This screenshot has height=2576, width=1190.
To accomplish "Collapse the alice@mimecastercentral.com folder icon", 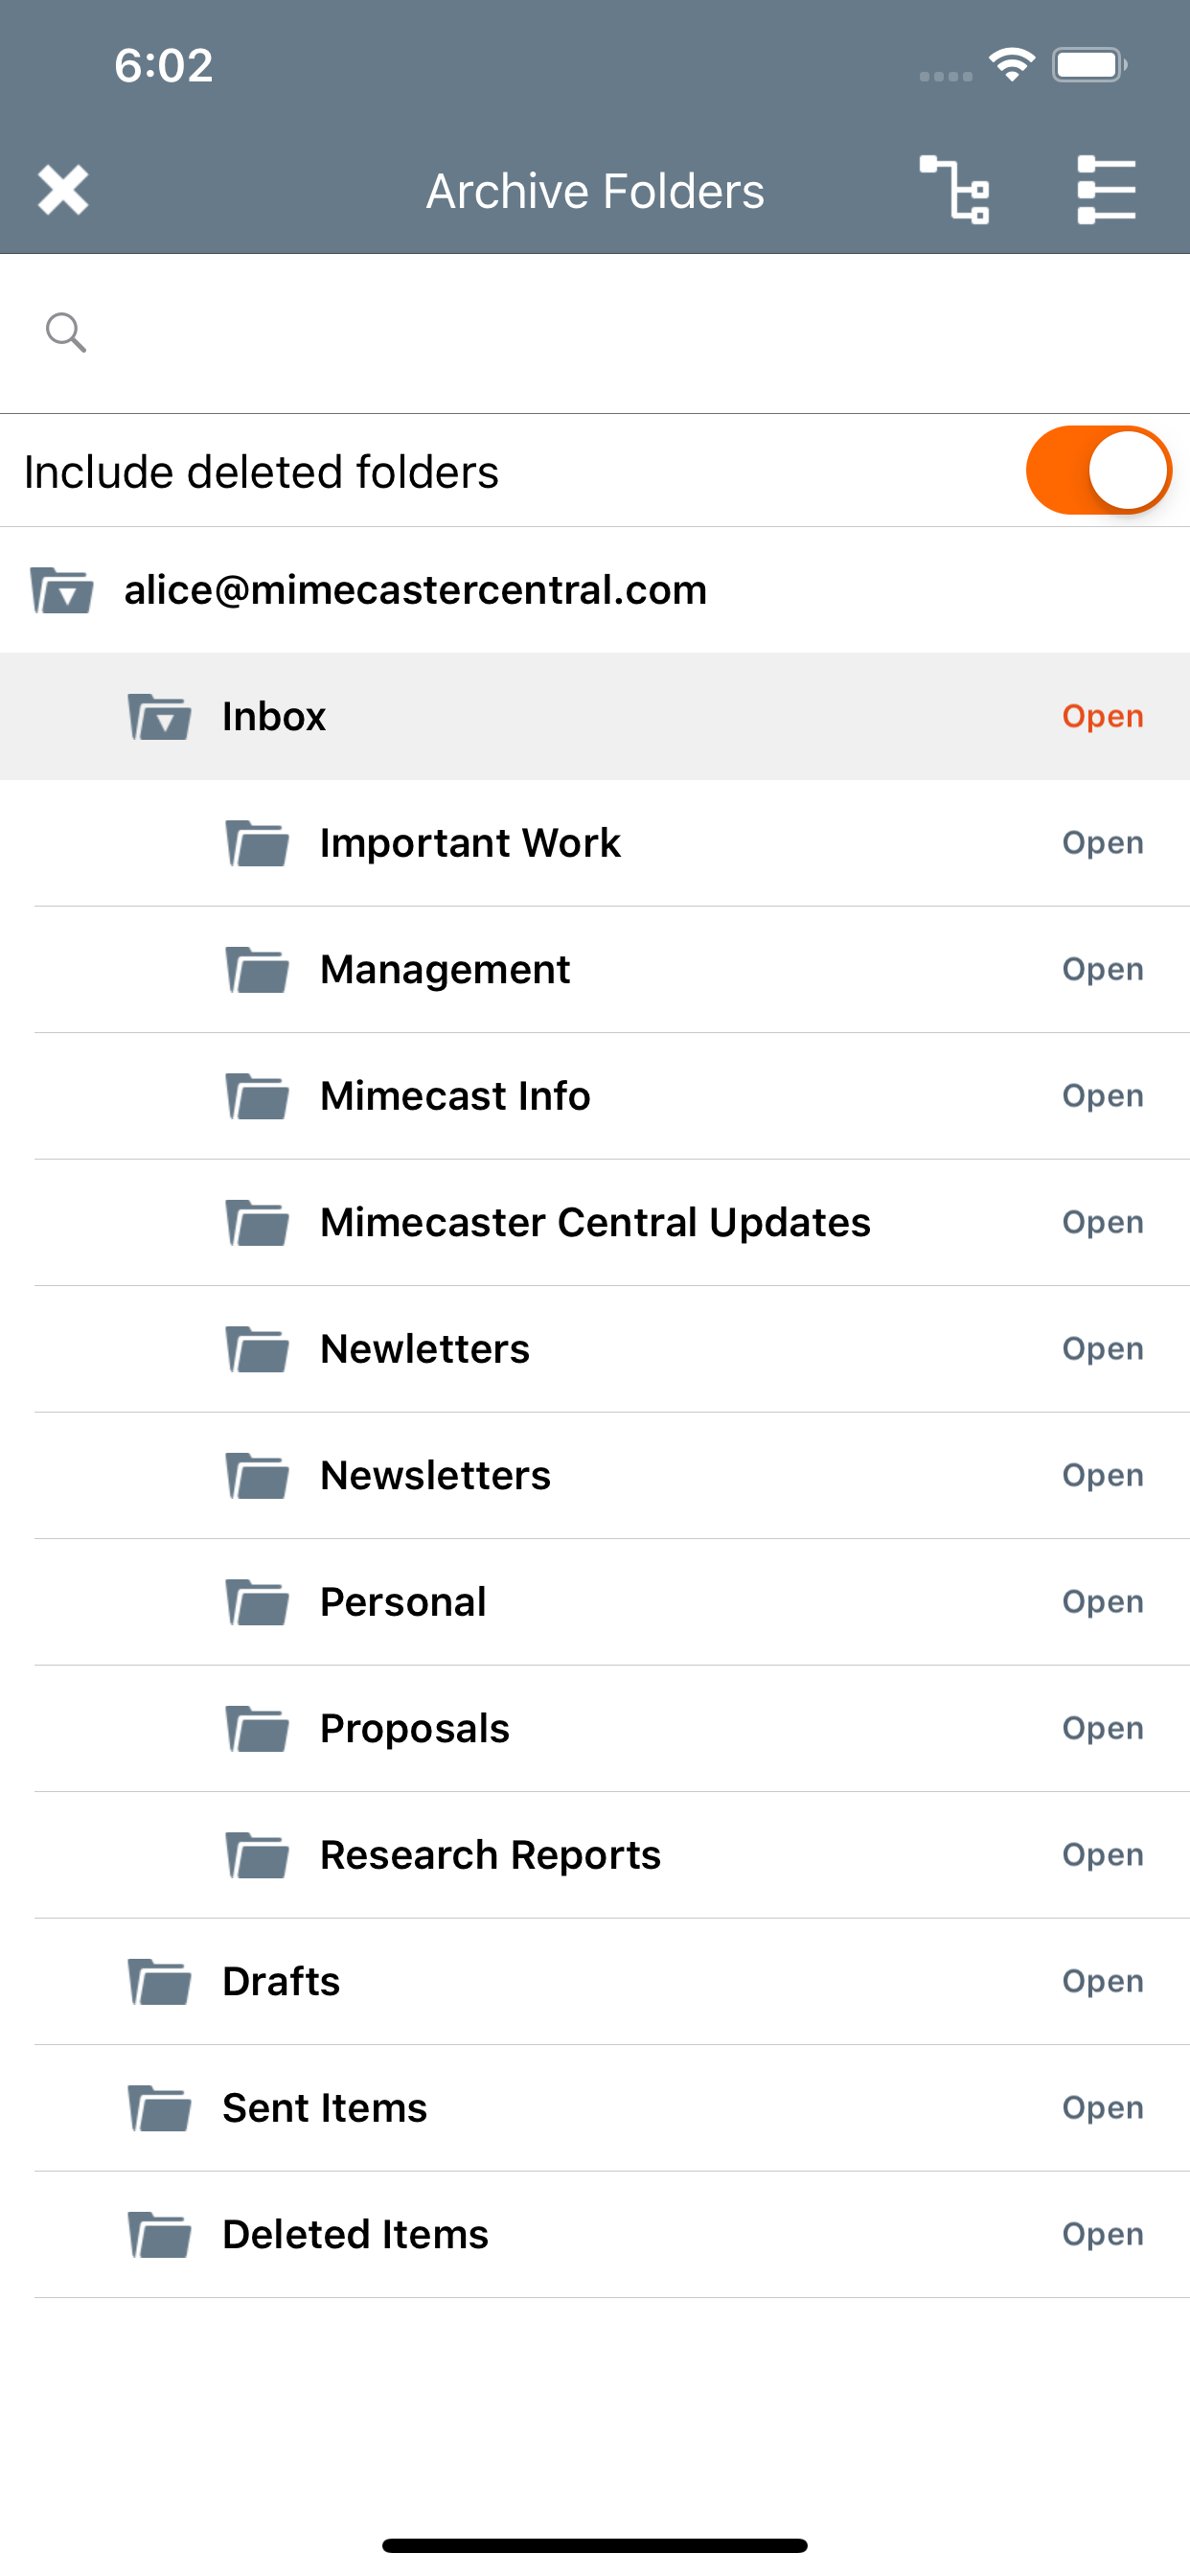I will [x=62, y=590].
